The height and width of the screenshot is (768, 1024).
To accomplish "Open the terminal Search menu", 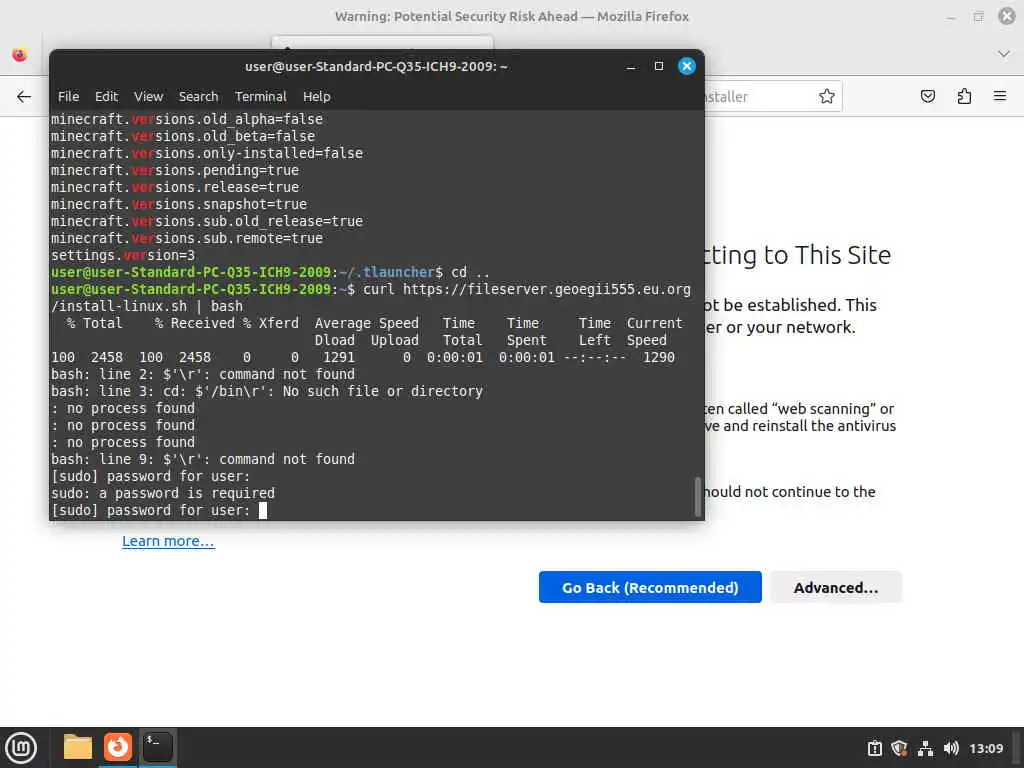I will [199, 97].
